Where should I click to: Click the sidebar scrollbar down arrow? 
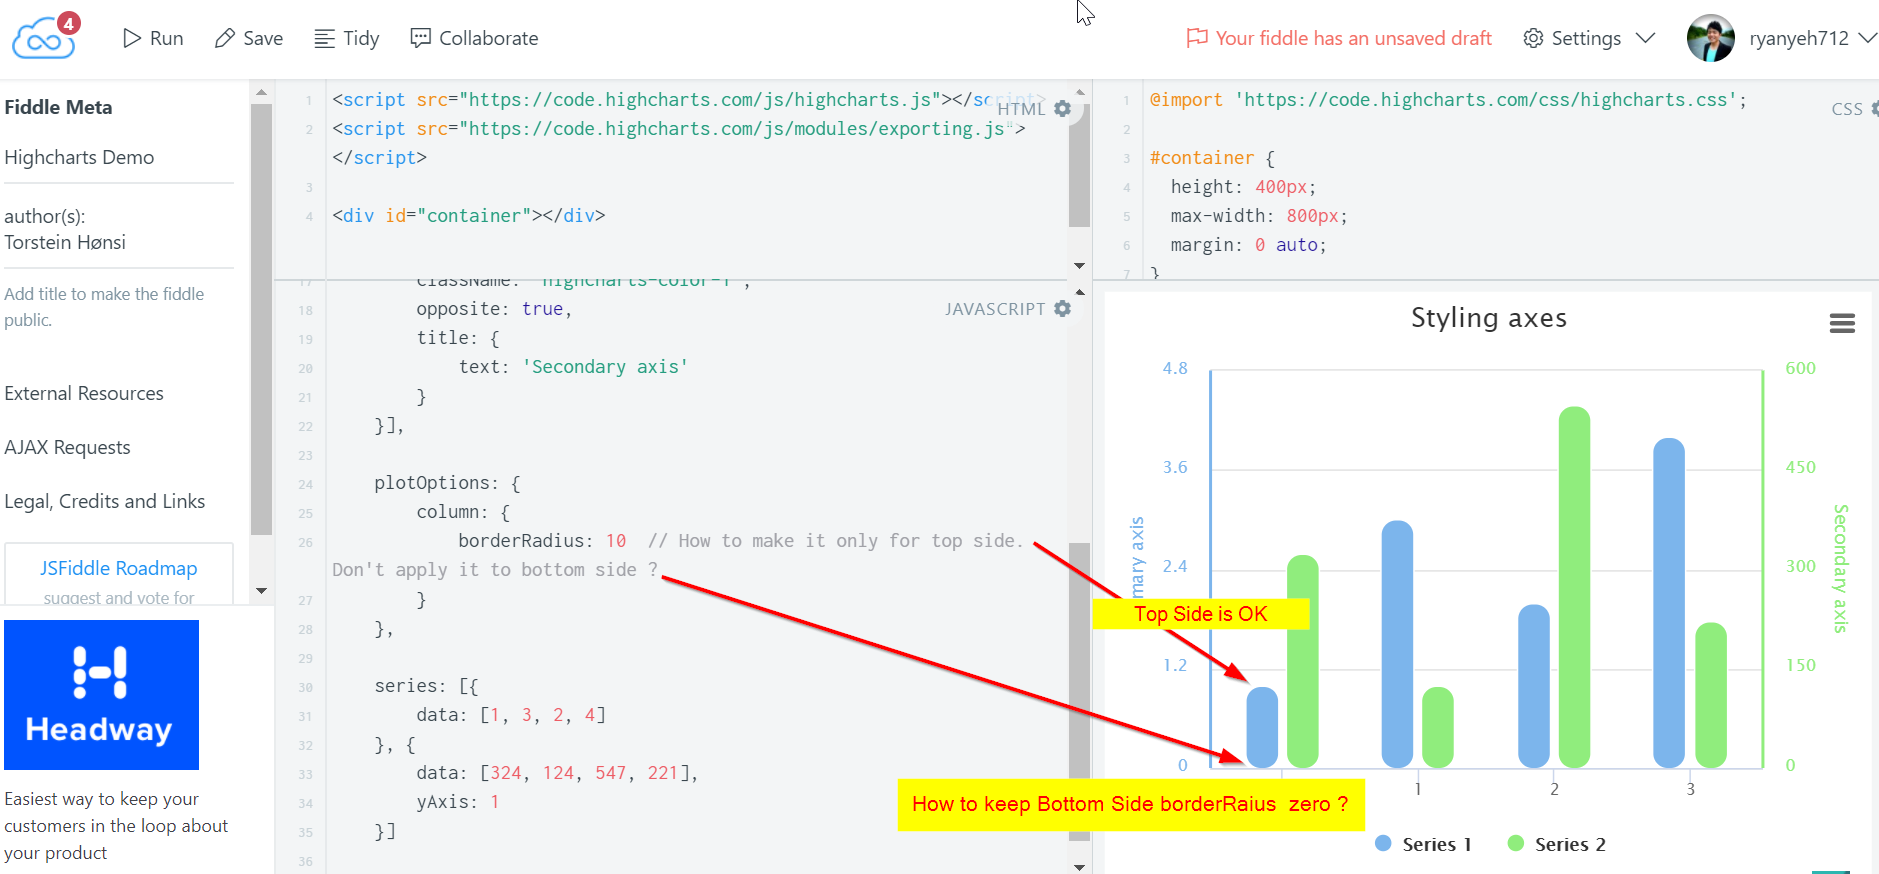coord(262,591)
